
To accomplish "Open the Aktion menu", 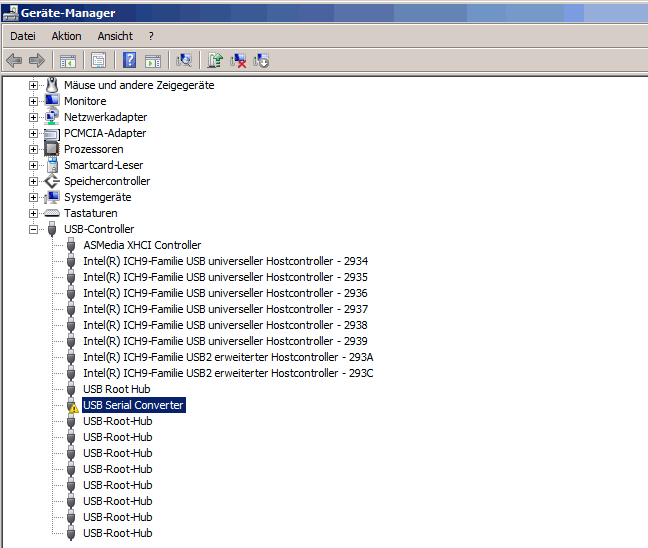I will pyautogui.click(x=67, y=36).
